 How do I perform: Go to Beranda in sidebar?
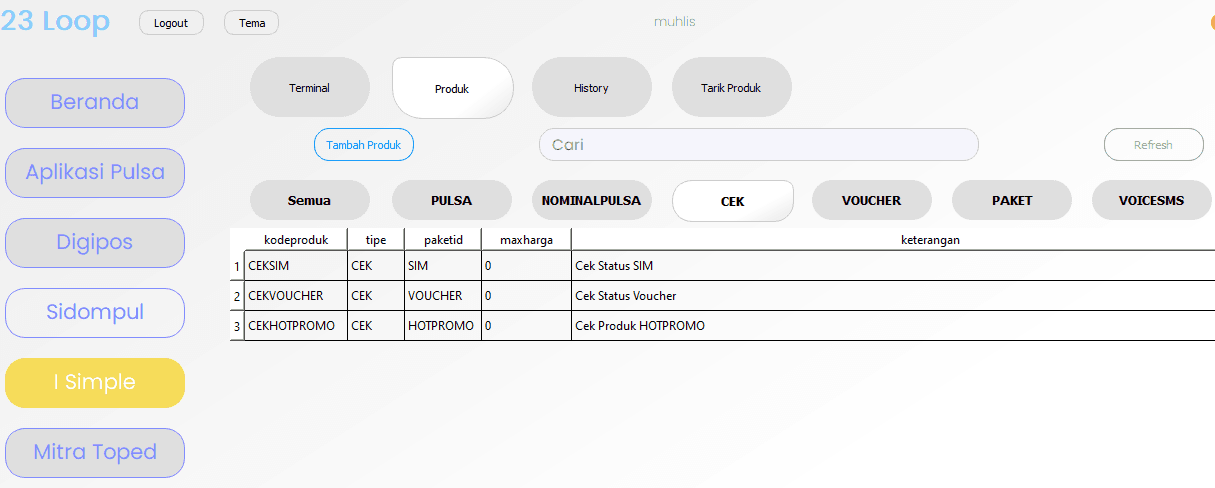coord(95,103)
